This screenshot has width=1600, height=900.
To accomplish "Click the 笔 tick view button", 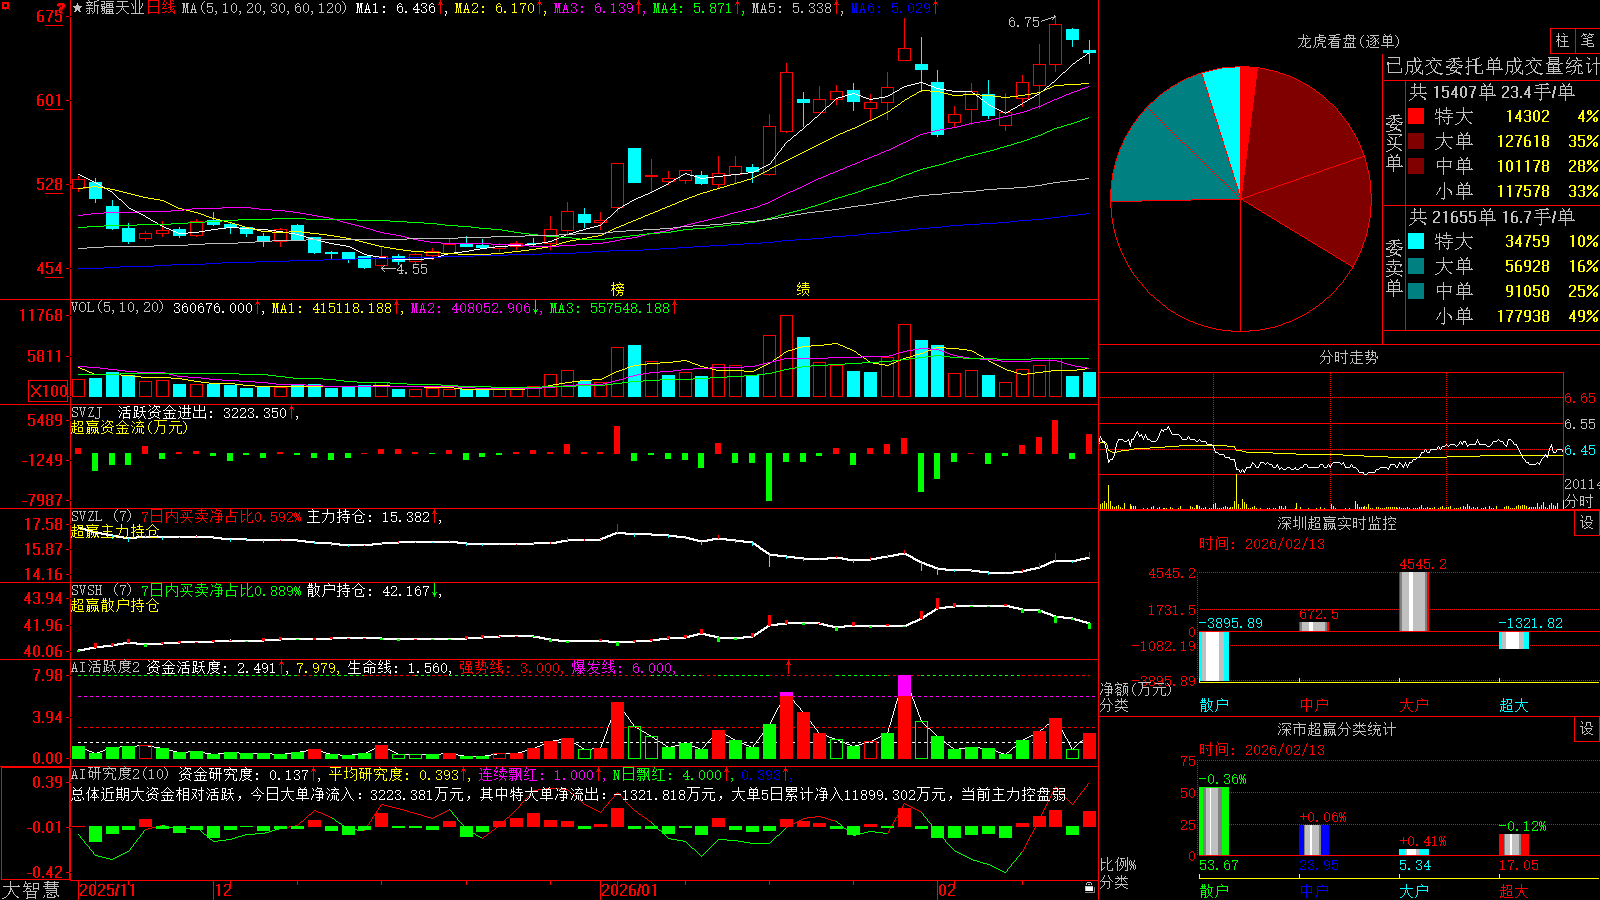I will (x=1587, y=41).
